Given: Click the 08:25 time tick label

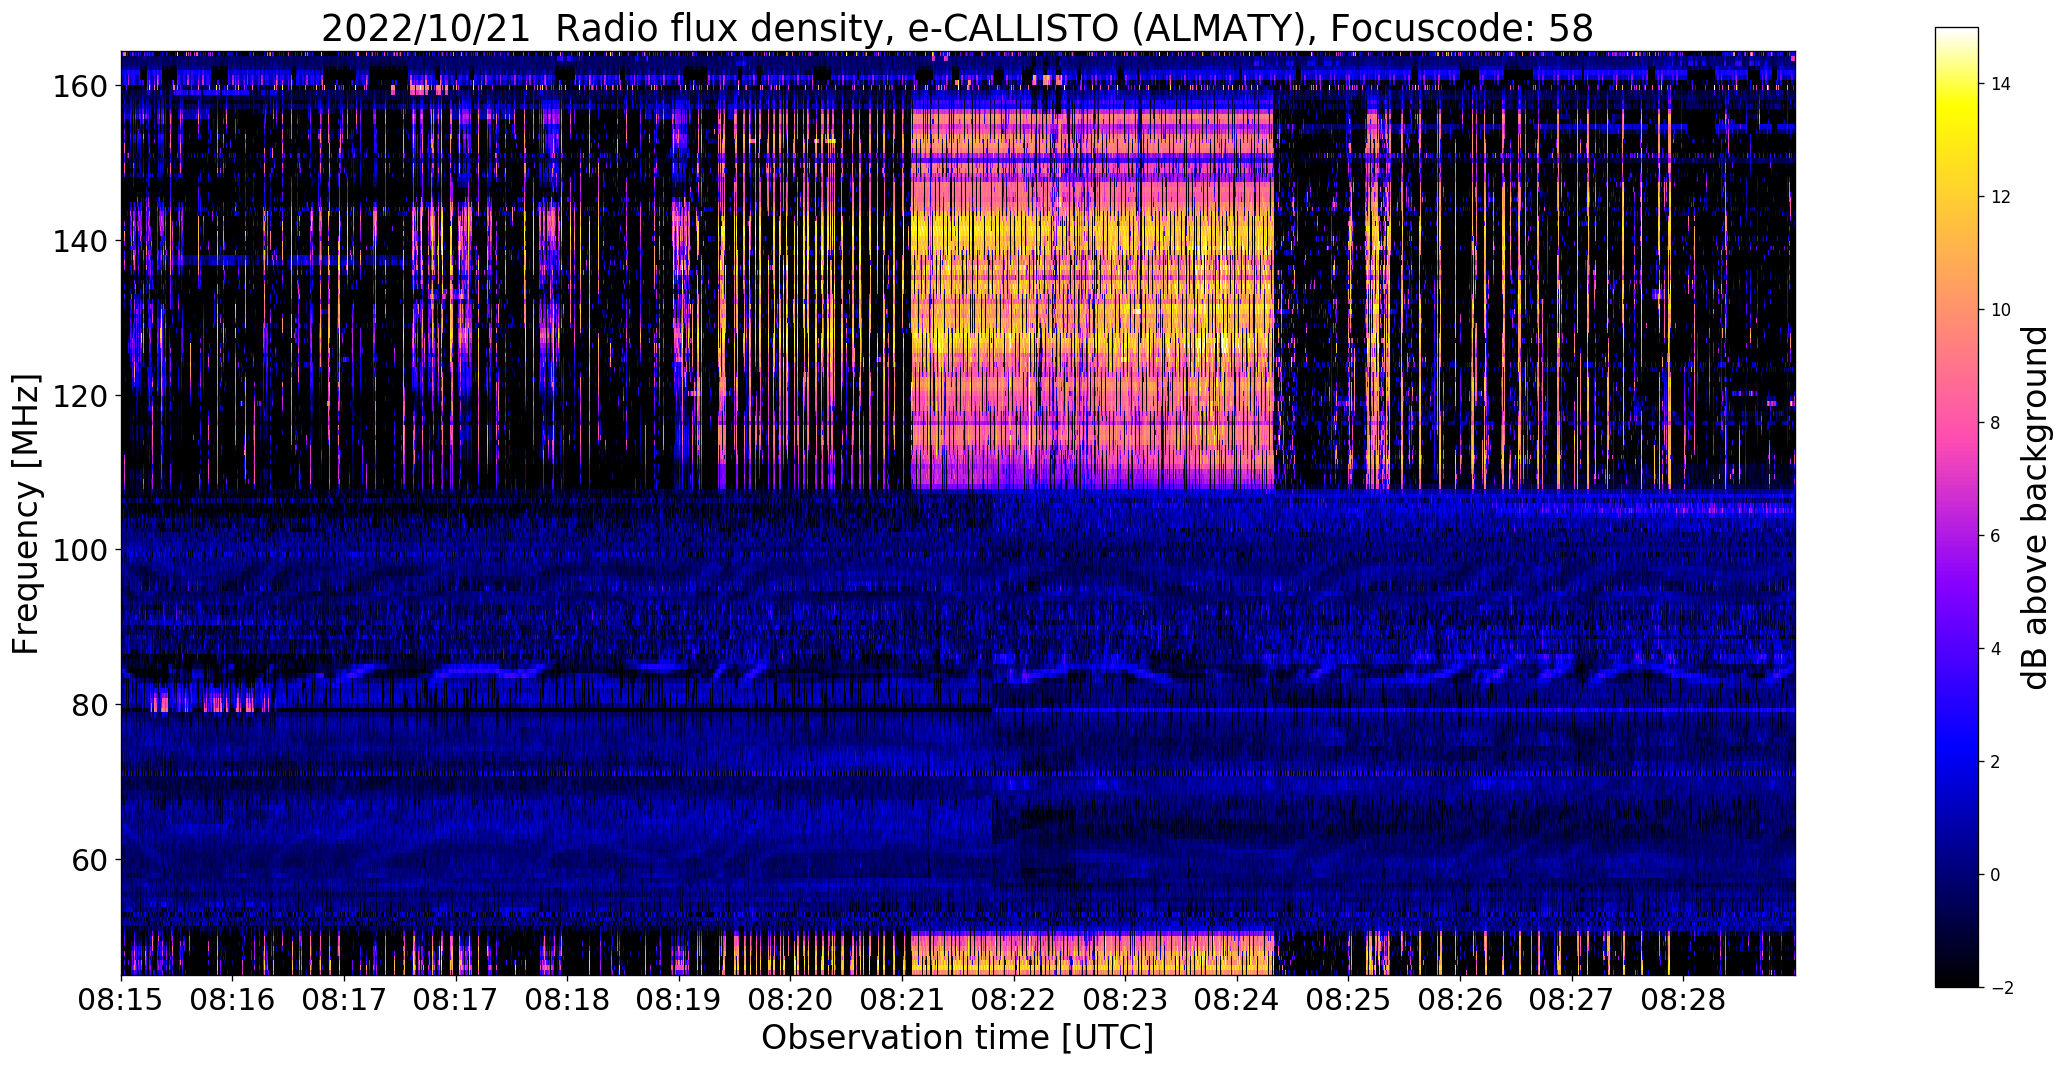Looking at the screenshot, I should [x=1348, y=1000].
